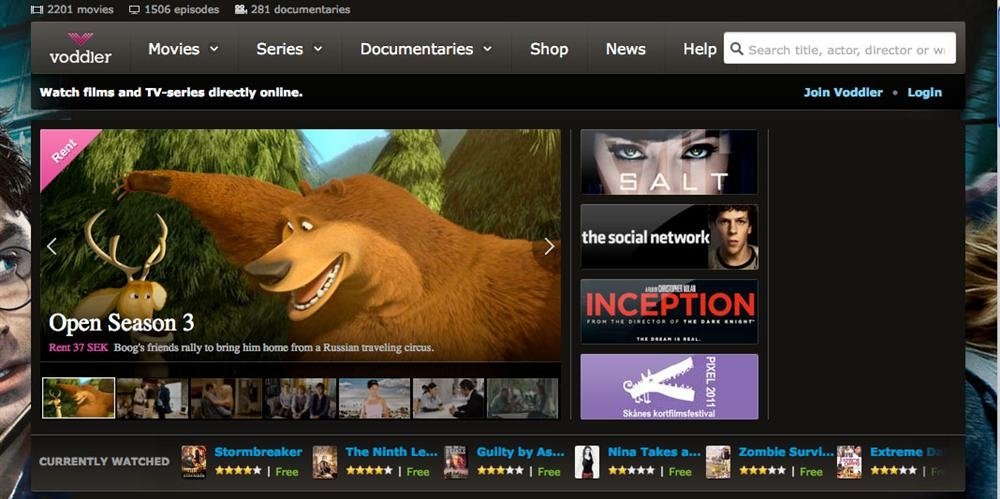The image size is (1000, 499).
Task: Open The Social Network banner
Action: 669,237
